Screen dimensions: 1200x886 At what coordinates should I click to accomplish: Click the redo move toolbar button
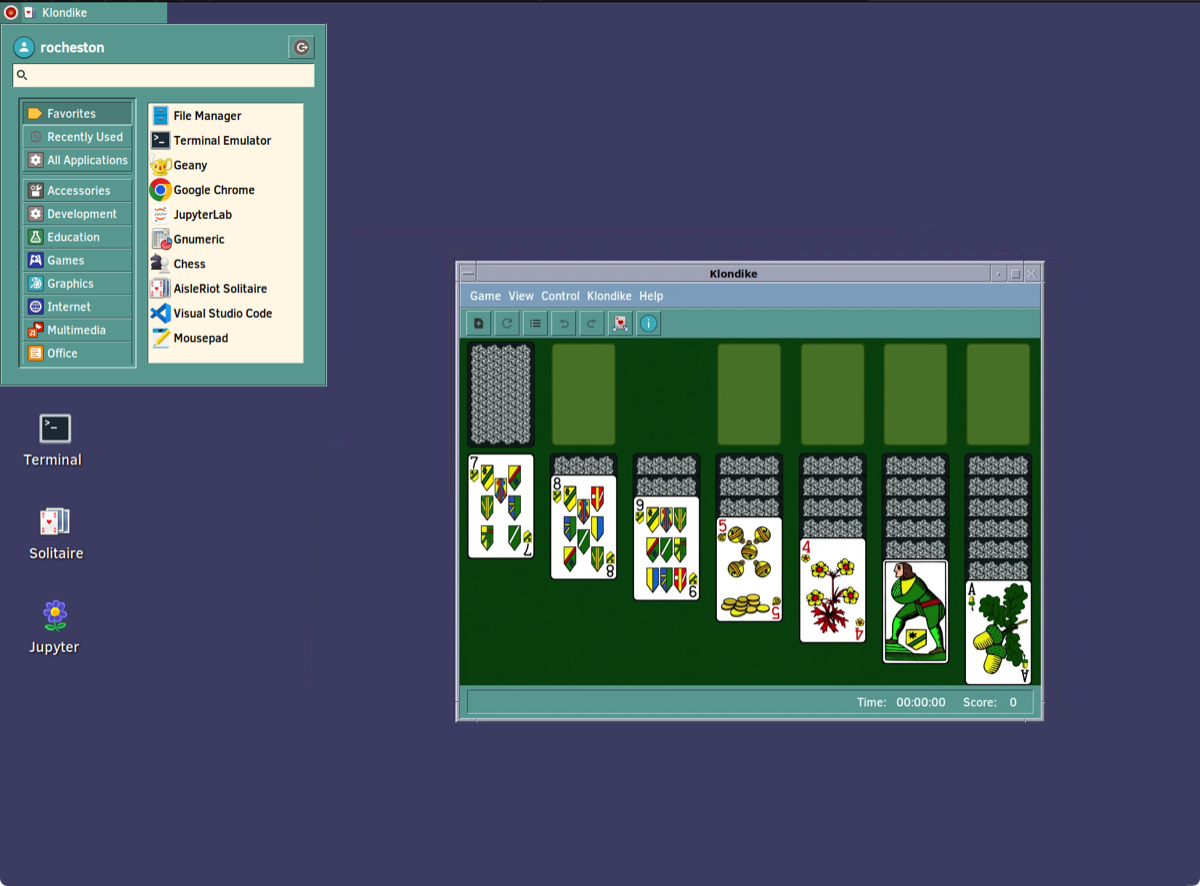pyautogui.click(x=591, y=323)
